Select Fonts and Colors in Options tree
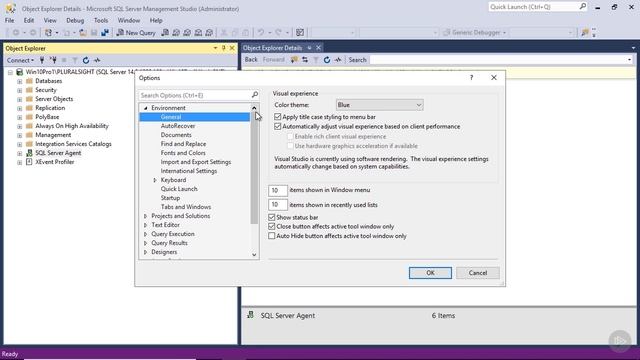 pyautogui.click(x=183, y=153)
